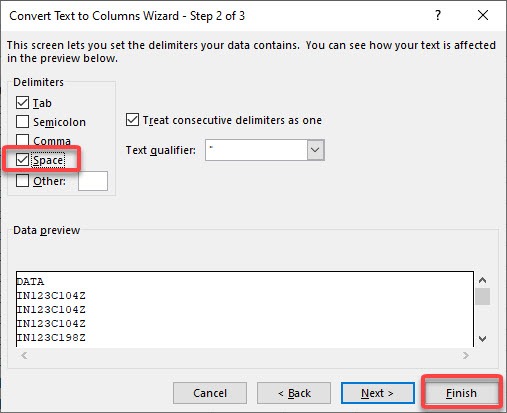
Task: Check the Other delimiter checkbox
Action: tap(22, 181)
